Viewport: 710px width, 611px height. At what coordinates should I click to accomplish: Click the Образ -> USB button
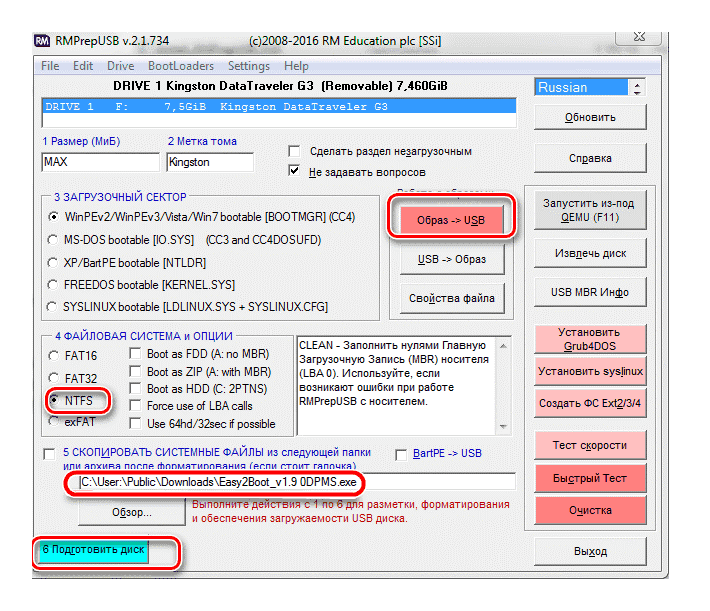tap(451, 220)
